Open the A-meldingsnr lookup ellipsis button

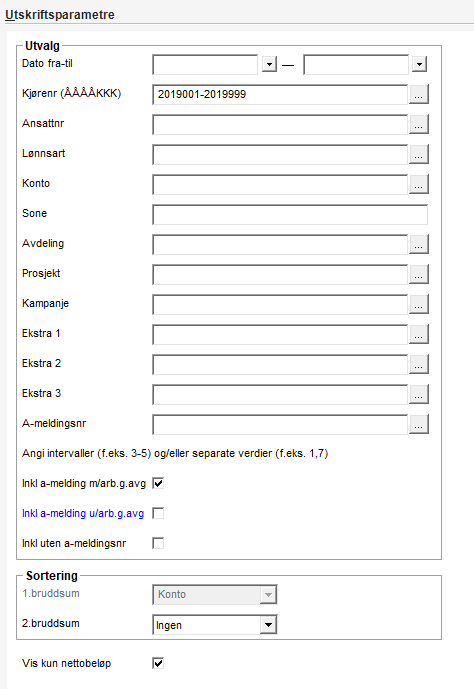pyautogui.click(x=419, y=424)
